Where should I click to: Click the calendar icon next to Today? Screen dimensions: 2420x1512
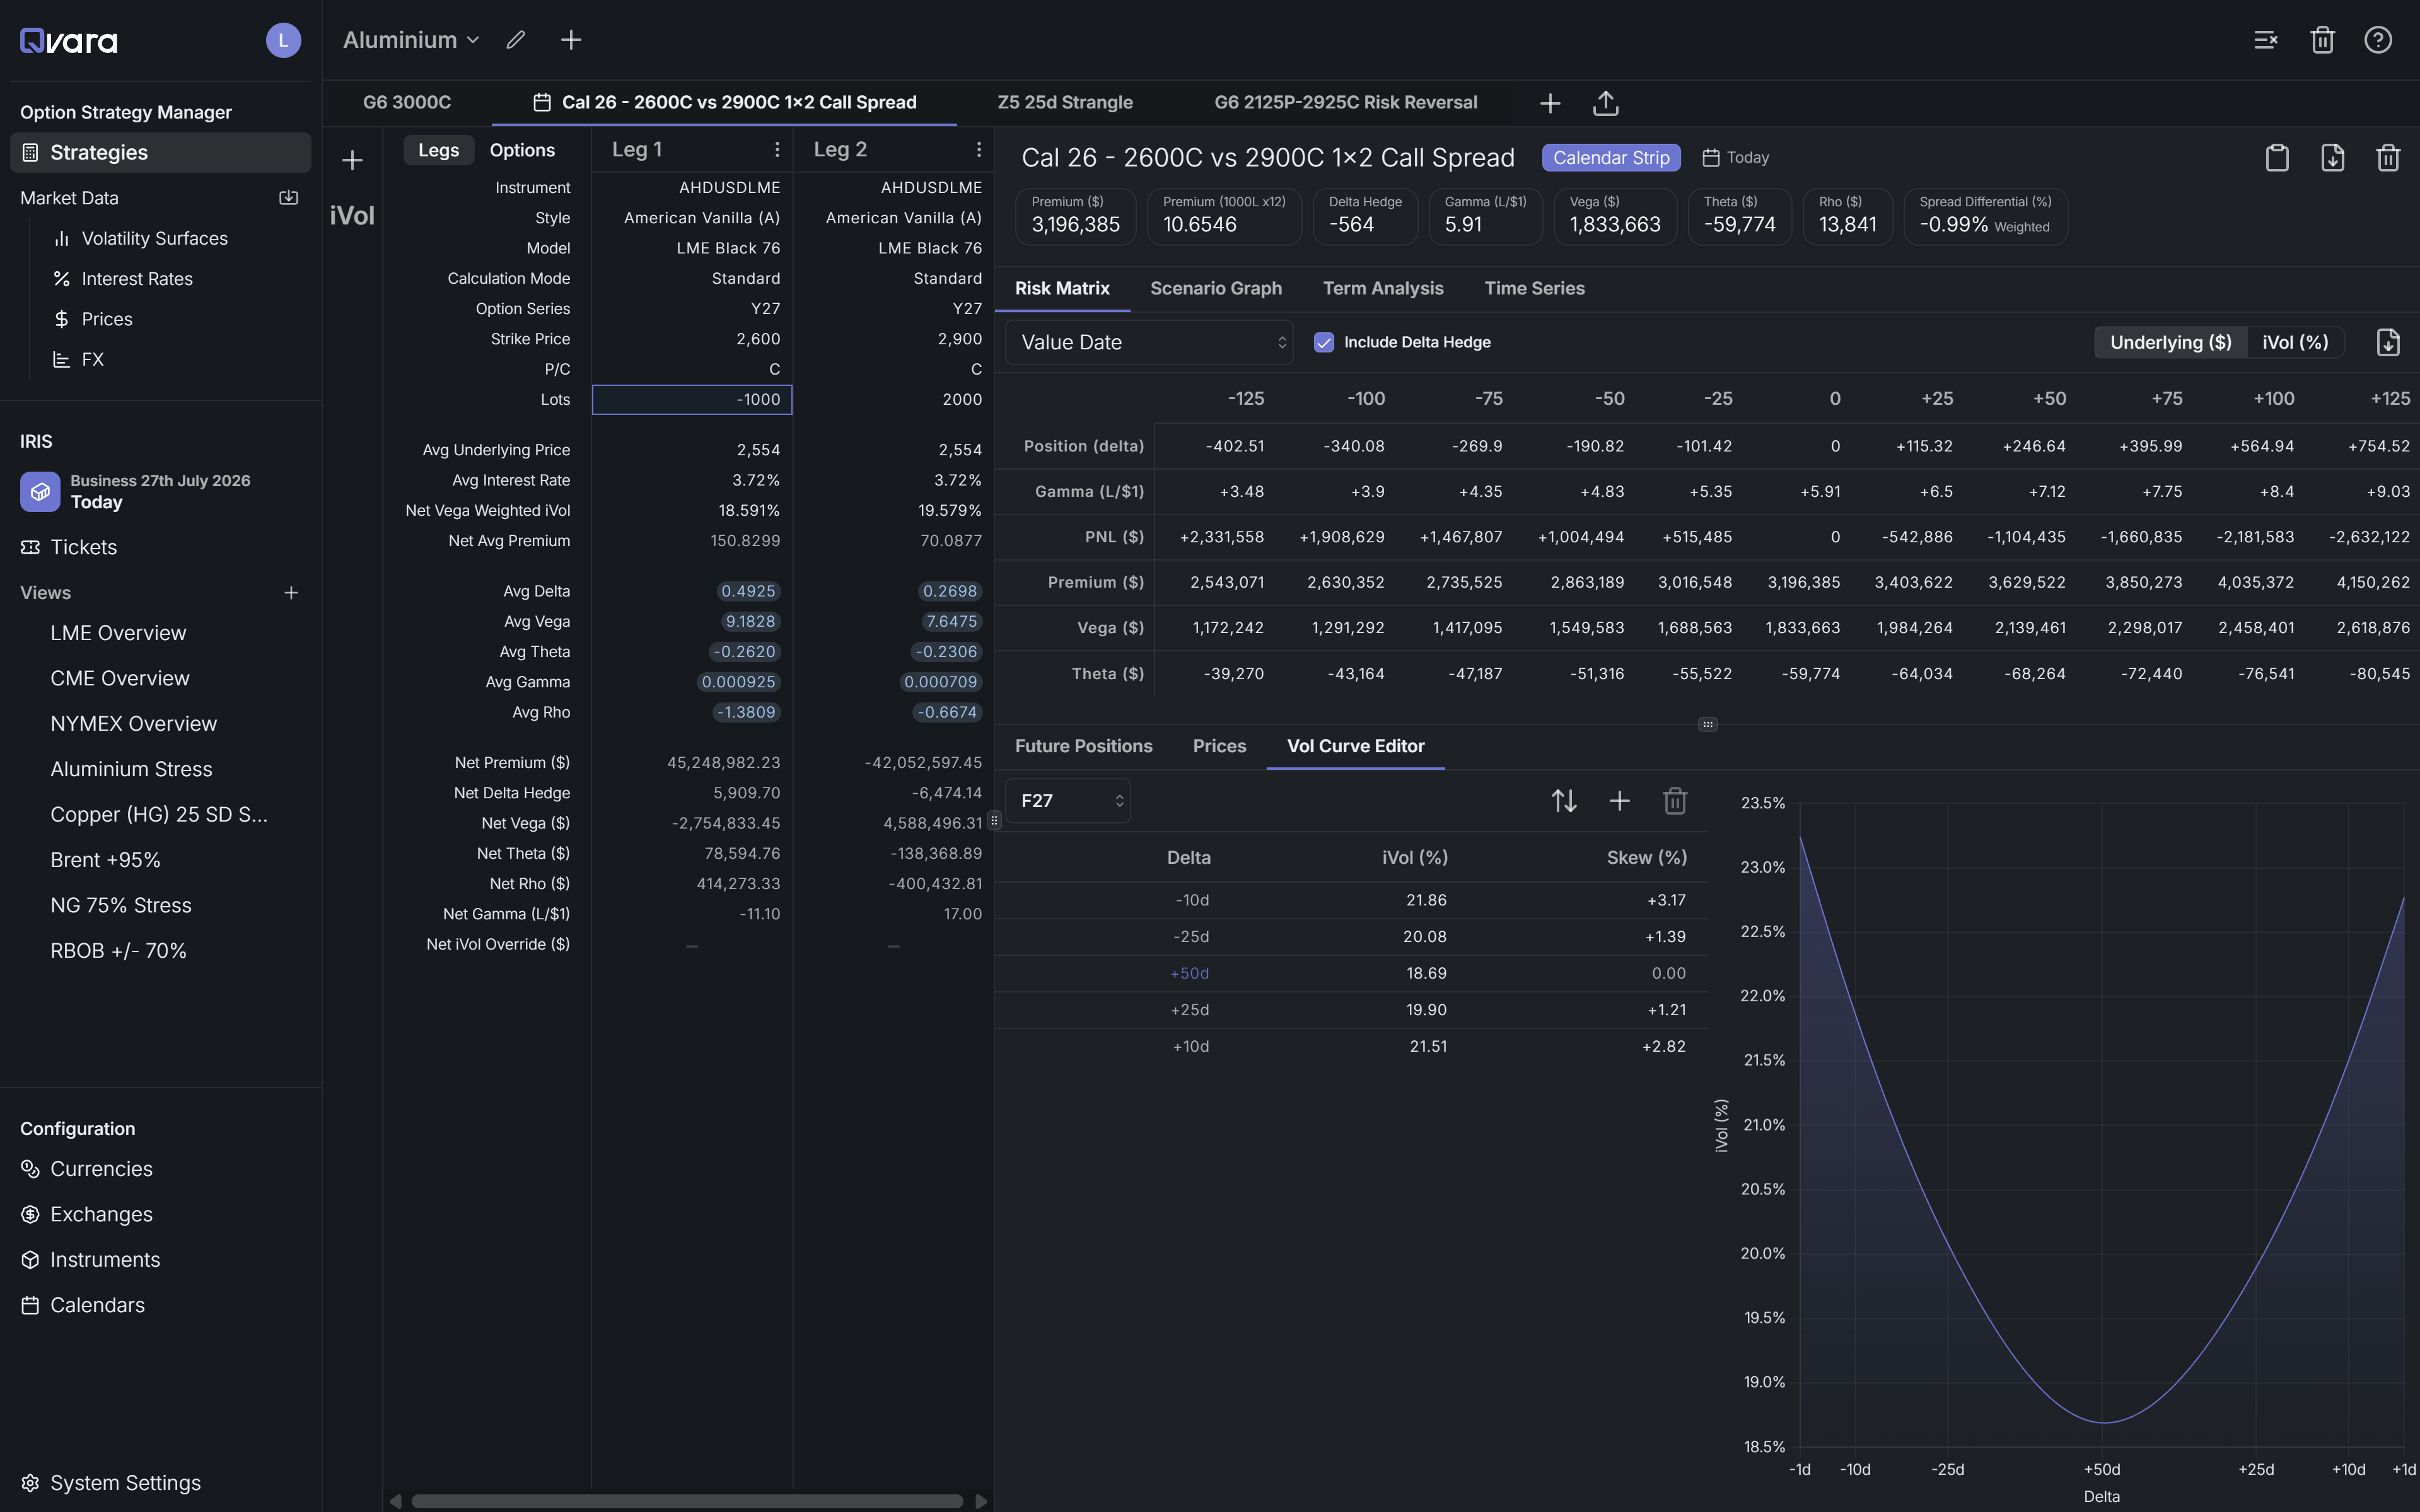click(1711, 158)
